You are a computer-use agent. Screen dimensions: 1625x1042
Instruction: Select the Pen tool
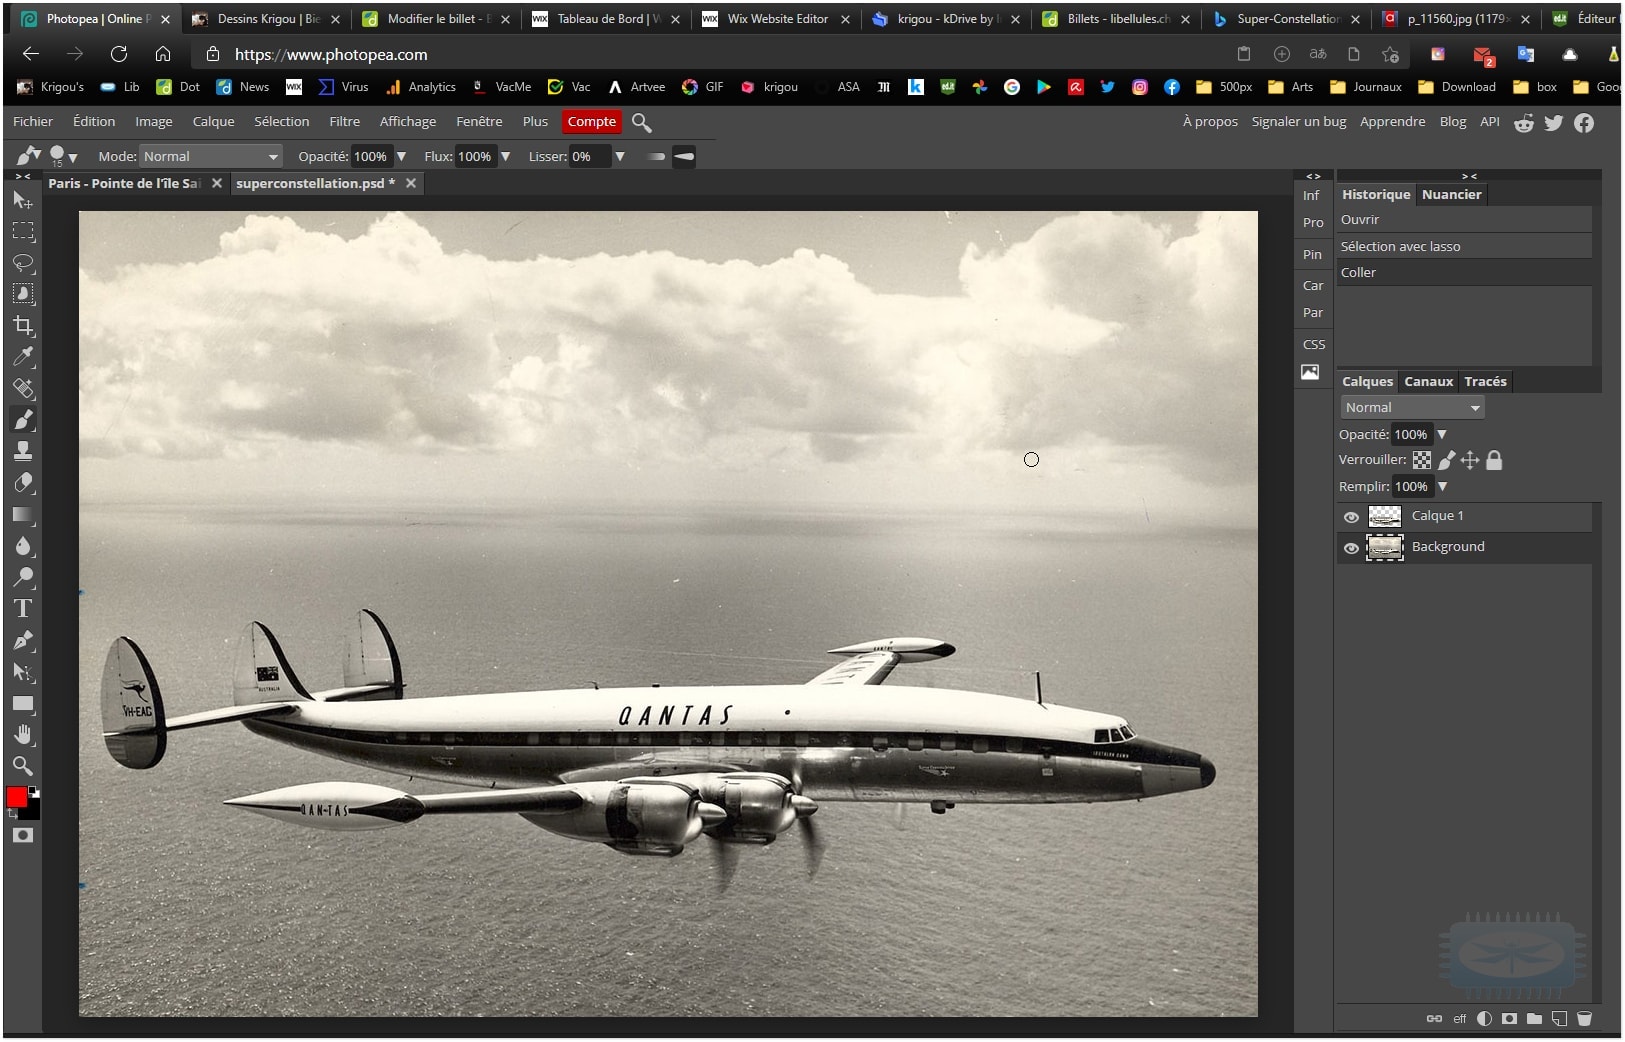tap(23, 640)
